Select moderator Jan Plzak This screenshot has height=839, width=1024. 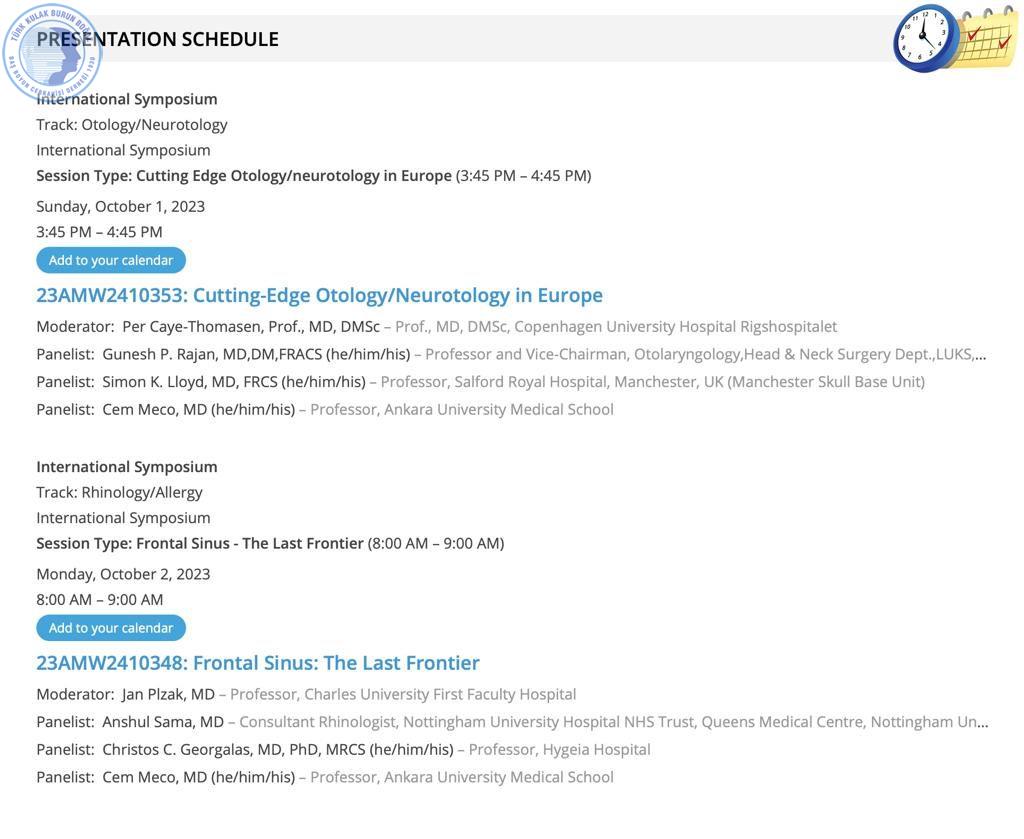[x=168, y=694]
